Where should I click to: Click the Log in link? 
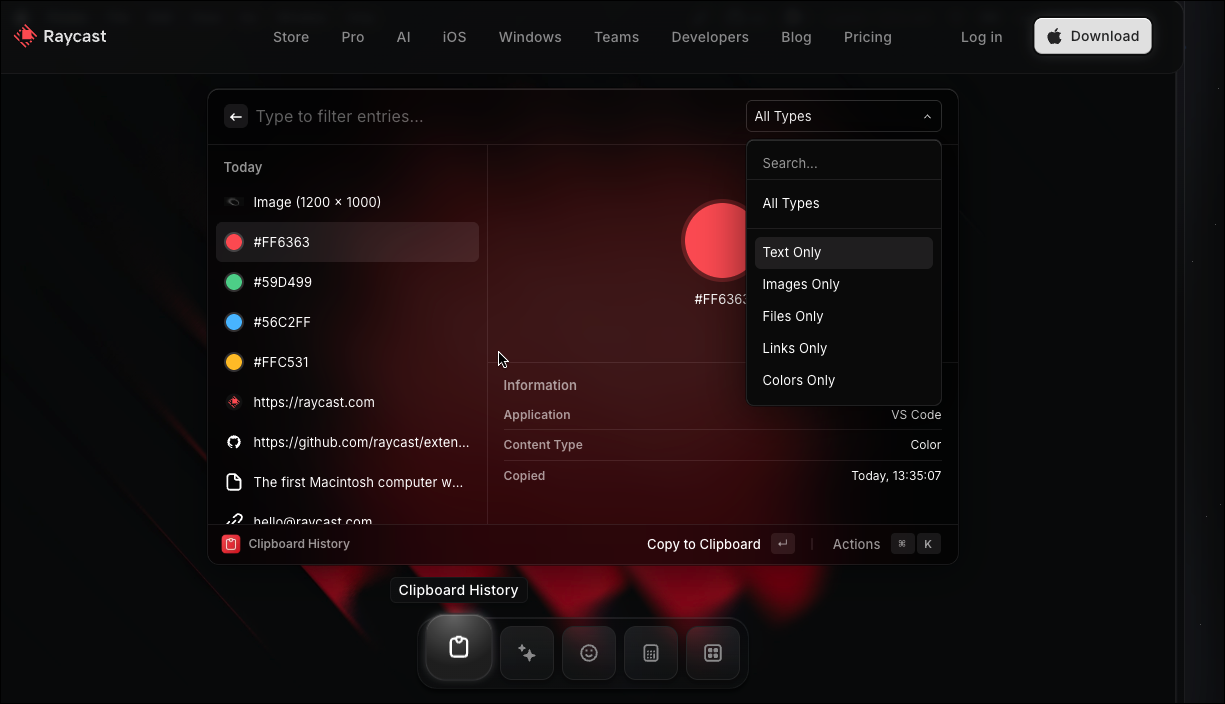pos(981,37)
